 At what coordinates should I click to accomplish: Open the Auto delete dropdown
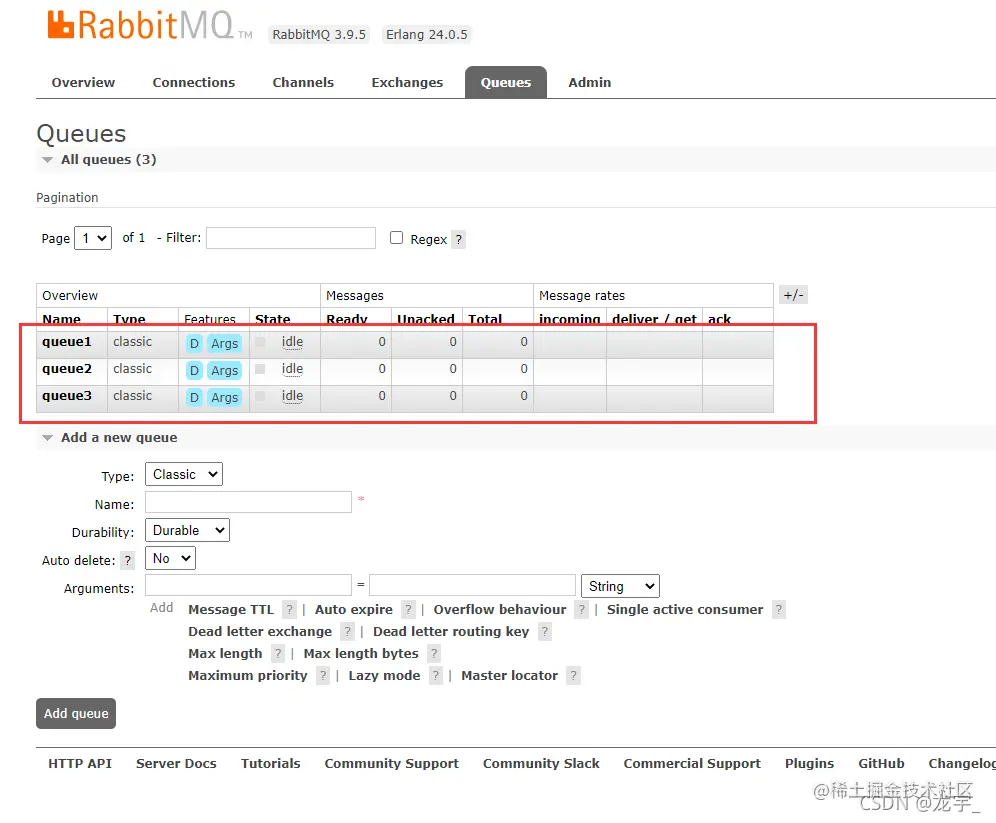(x=170, y=558)
